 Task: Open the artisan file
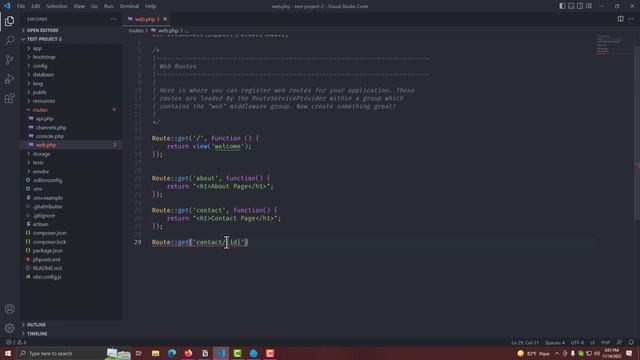(x=71, y=224)
